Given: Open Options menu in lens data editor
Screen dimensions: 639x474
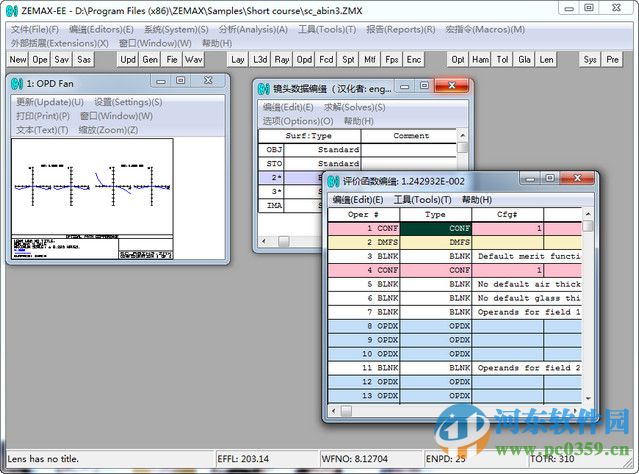Looking at the screenshot, I should 298,121.
